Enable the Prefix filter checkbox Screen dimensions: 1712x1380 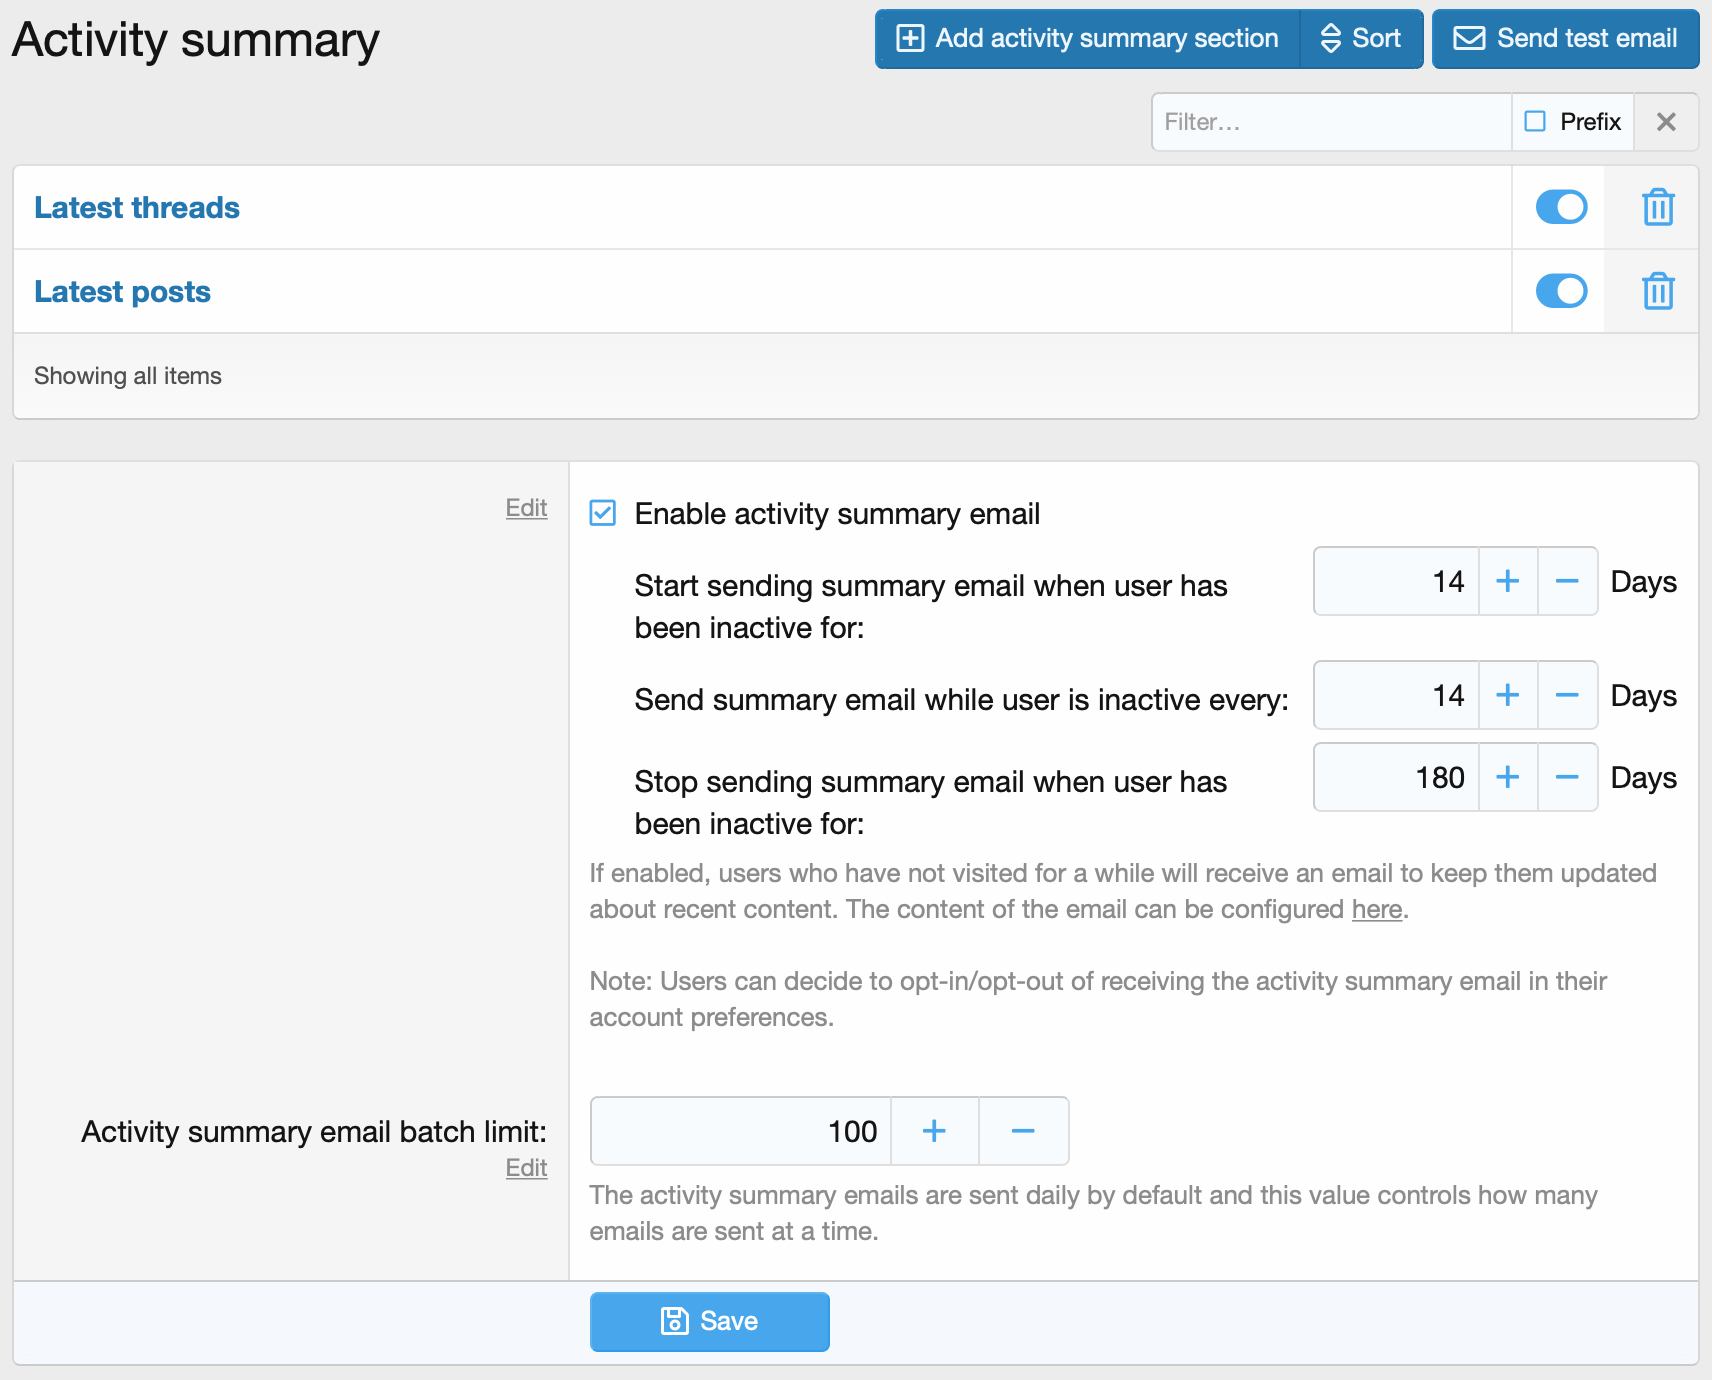[x=1535, y=122]
